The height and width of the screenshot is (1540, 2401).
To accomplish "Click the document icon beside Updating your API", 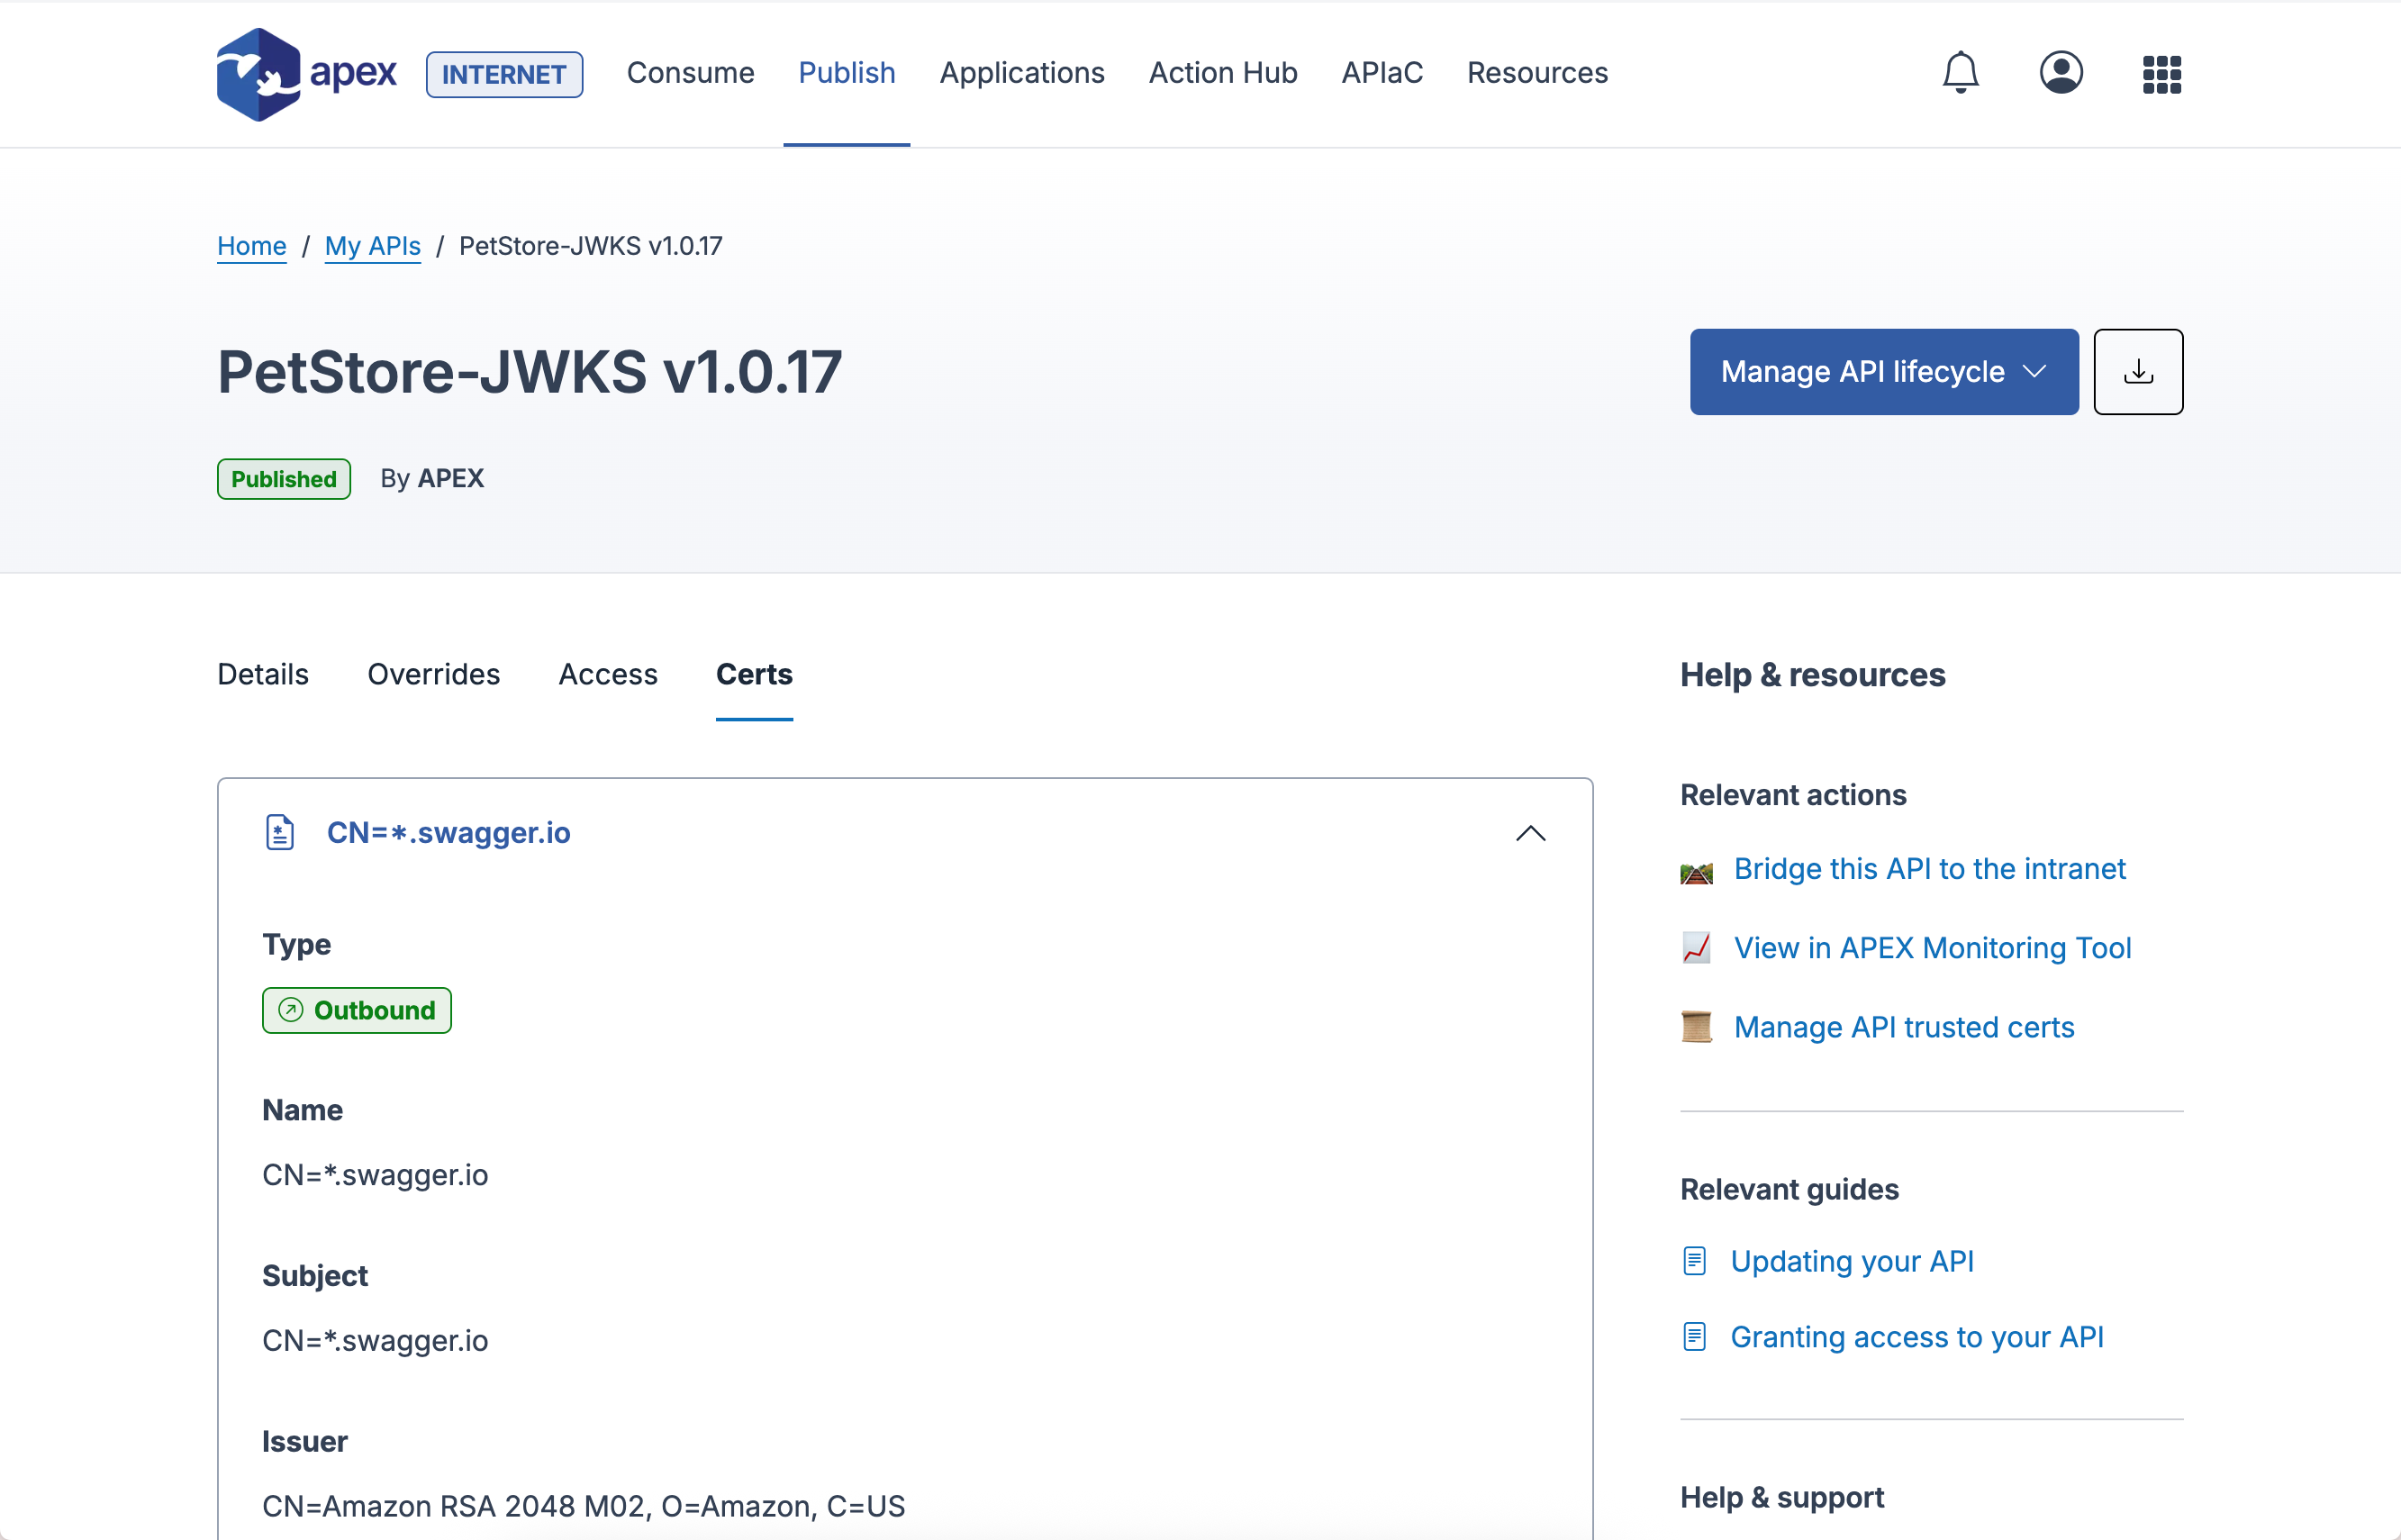I will coord(1694,1260).
